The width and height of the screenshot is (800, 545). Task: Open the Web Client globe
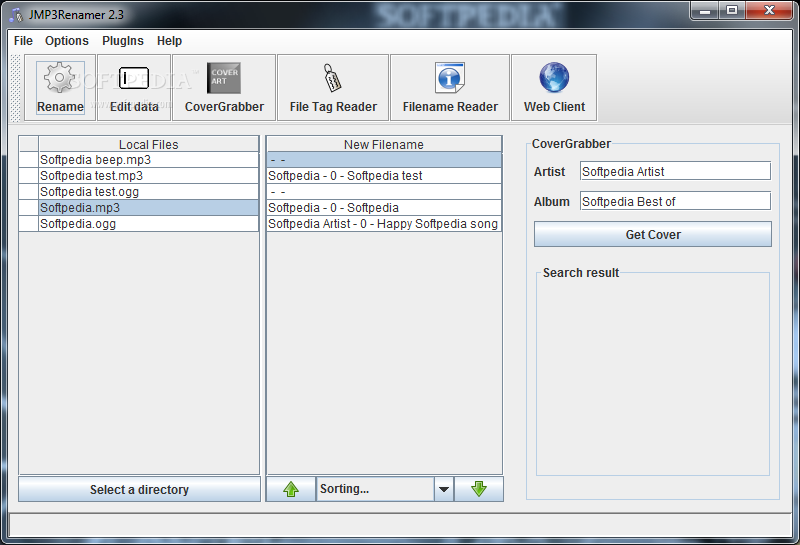pyautogui.click(x=554, y=88)
